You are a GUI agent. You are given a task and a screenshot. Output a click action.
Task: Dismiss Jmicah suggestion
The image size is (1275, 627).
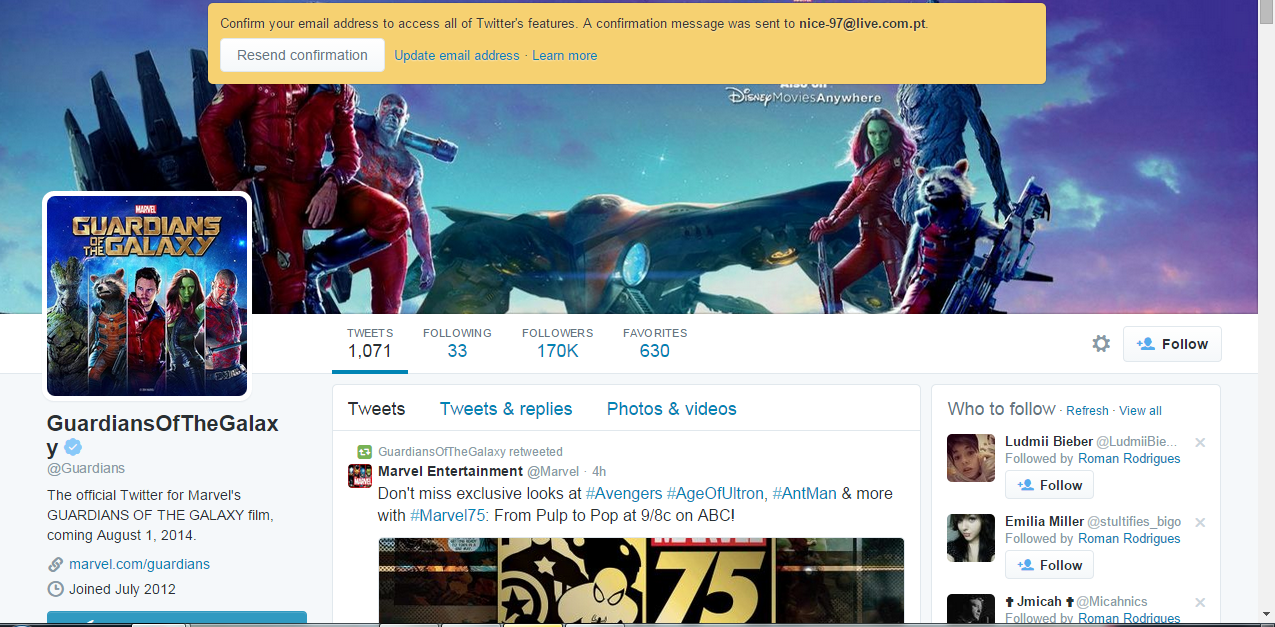pyautogui.click(x=1200, y=602)
